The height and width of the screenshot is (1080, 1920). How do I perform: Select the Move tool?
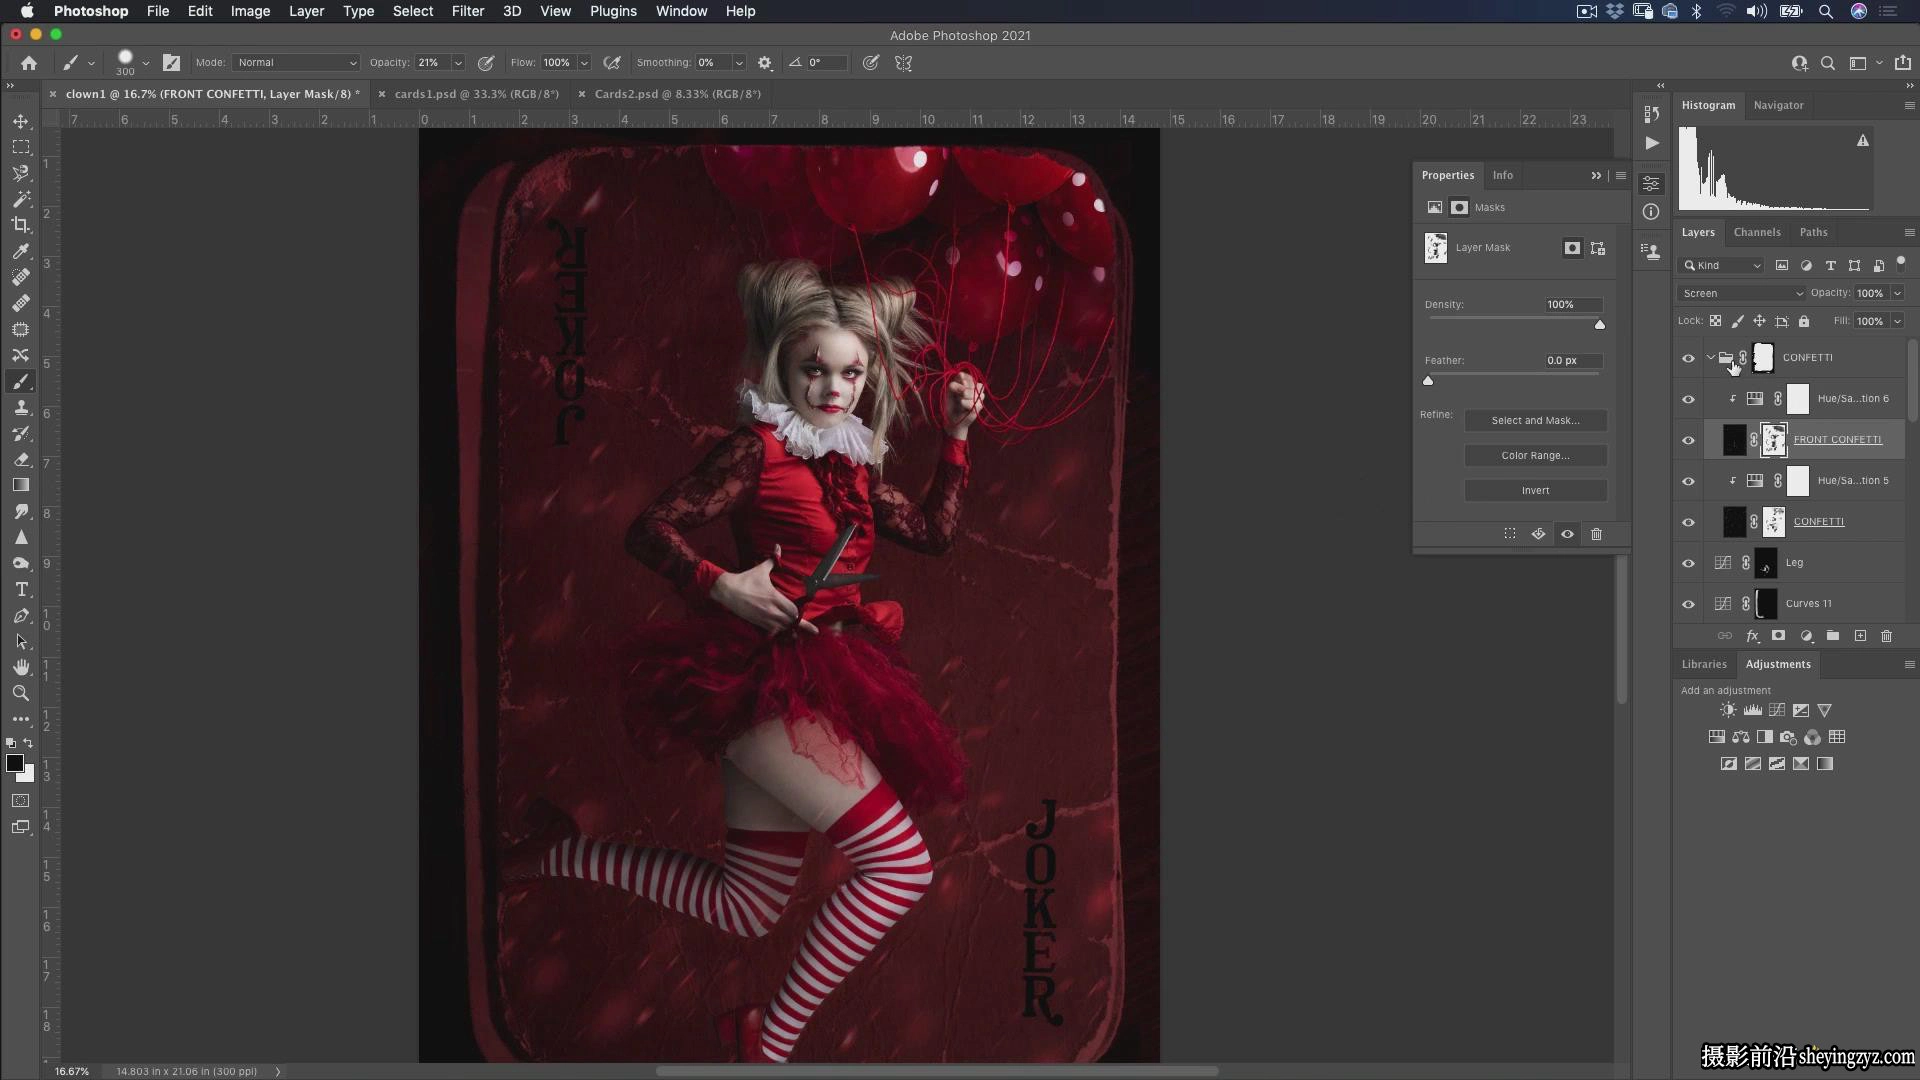pos(21,121)
